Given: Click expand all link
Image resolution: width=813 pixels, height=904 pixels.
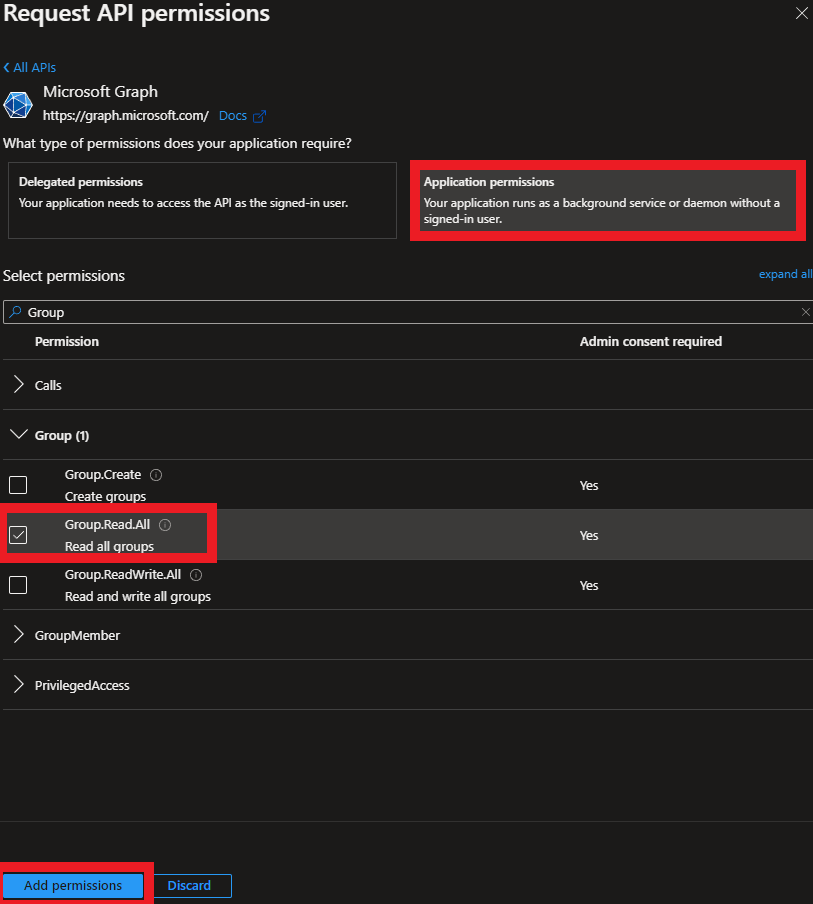Looking at the screenshot, I should click(785, 274).
